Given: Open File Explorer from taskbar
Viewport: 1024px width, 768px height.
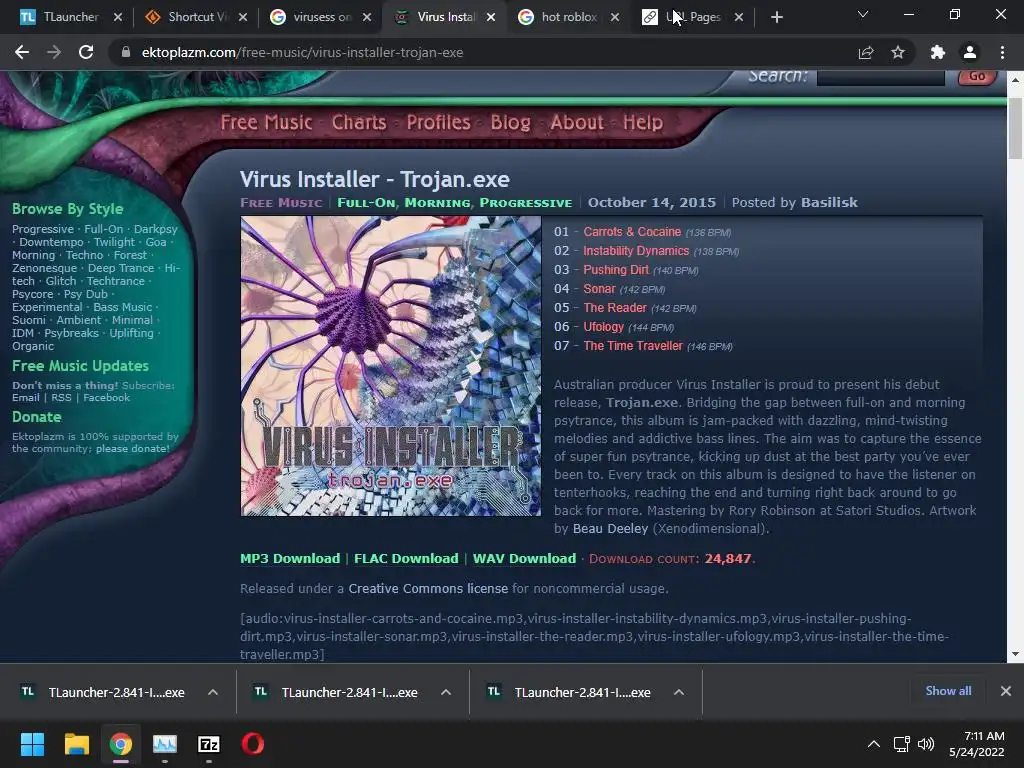Looking at the screenshot, I should click(76, 744).
